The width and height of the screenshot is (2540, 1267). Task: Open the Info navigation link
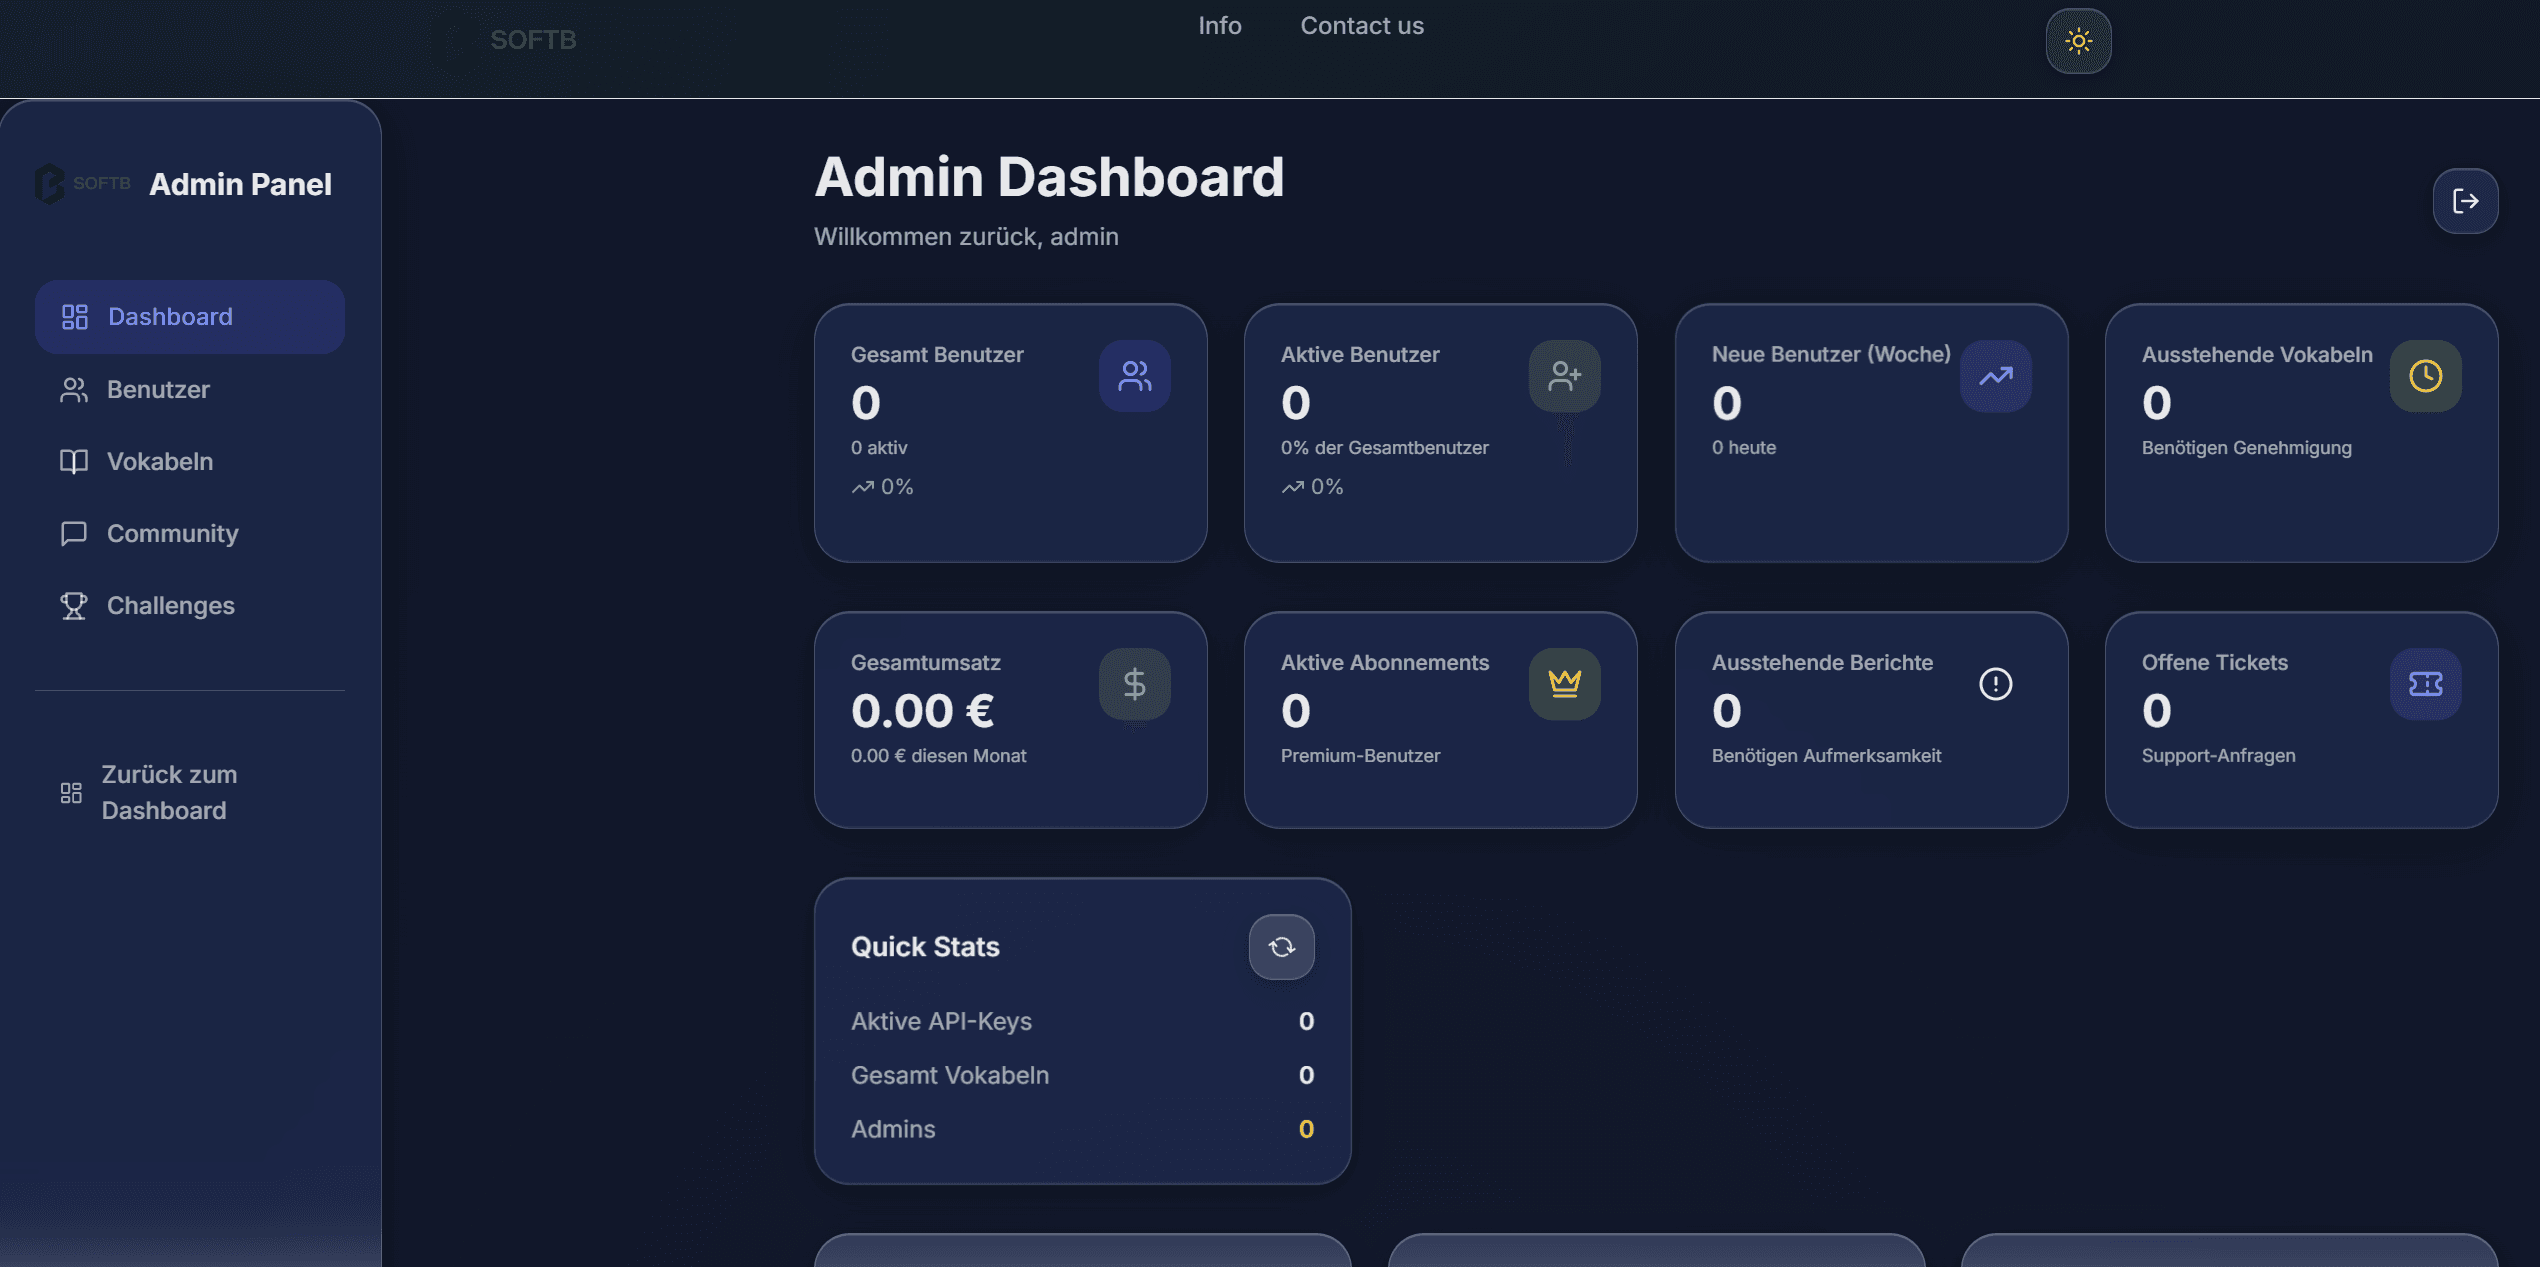[1219, 26]
